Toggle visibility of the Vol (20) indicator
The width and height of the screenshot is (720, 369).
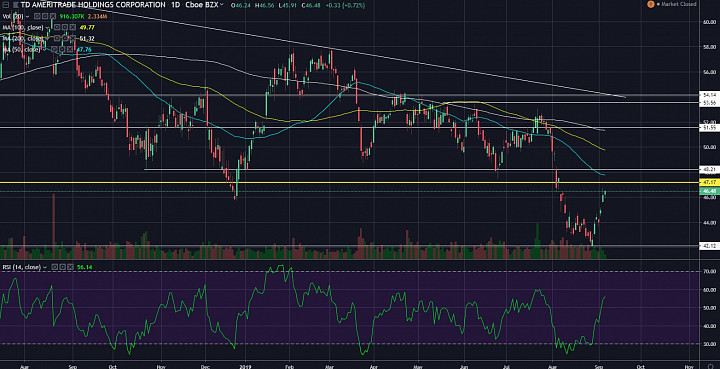click(x=37, y=16)
